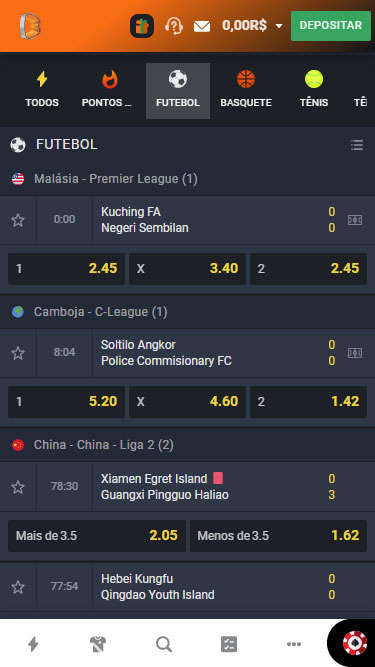
Task: Open the jersey sports icon in bottom bar
Action: click(x=98, y=644)
